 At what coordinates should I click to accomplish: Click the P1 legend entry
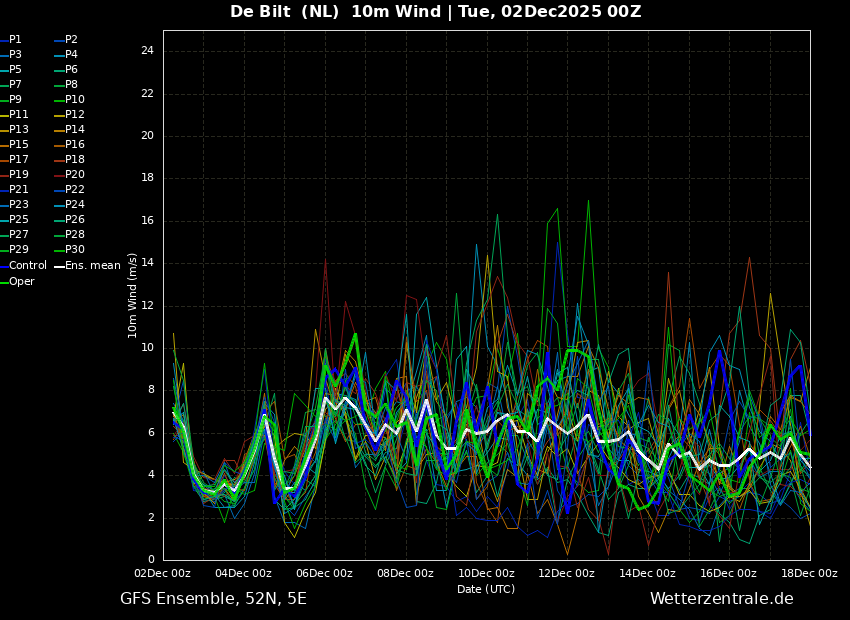coord(15,40)
